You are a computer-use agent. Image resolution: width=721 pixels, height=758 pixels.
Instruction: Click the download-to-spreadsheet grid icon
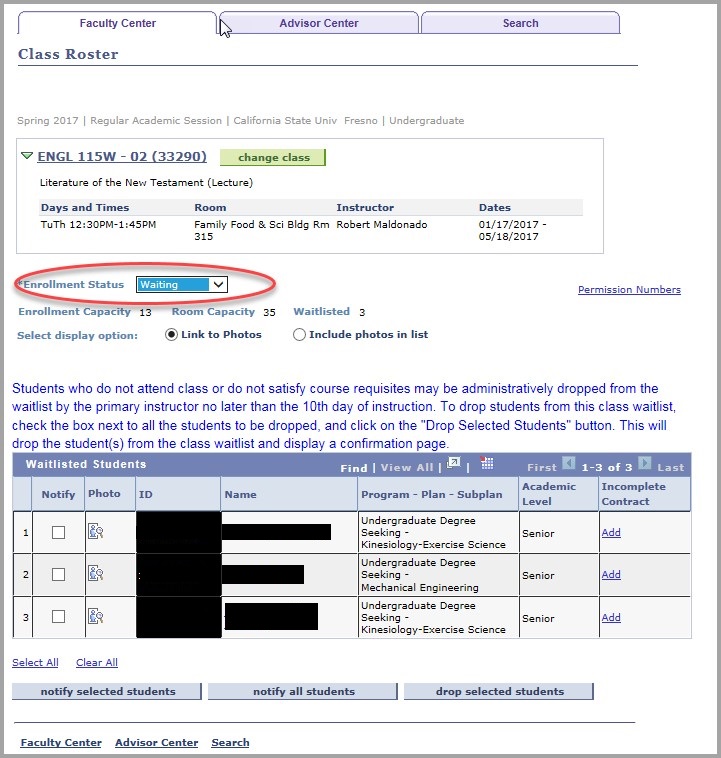pyautogui.click(x=486, y=463)
